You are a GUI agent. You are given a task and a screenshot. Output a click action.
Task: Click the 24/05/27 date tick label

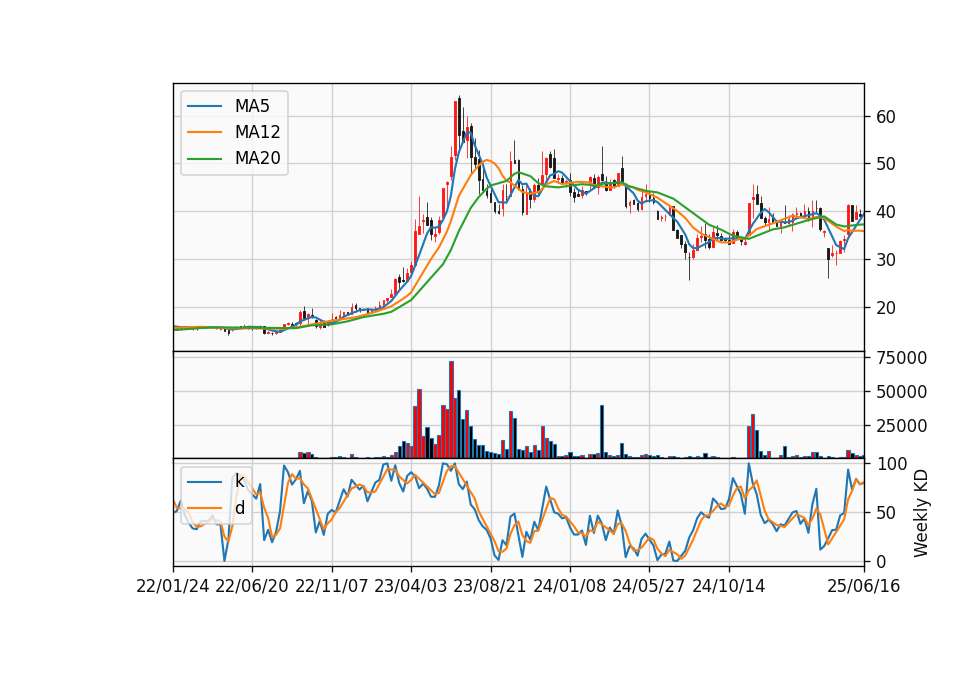pos(649,586)
